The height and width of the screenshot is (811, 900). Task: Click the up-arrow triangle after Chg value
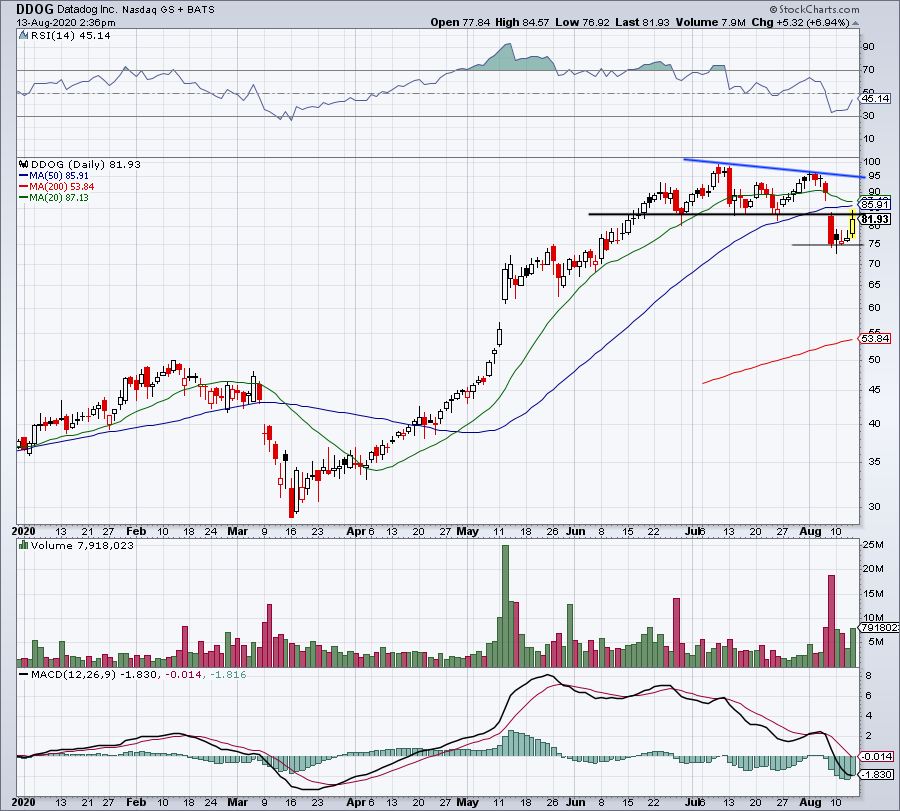tap(855, 23)
